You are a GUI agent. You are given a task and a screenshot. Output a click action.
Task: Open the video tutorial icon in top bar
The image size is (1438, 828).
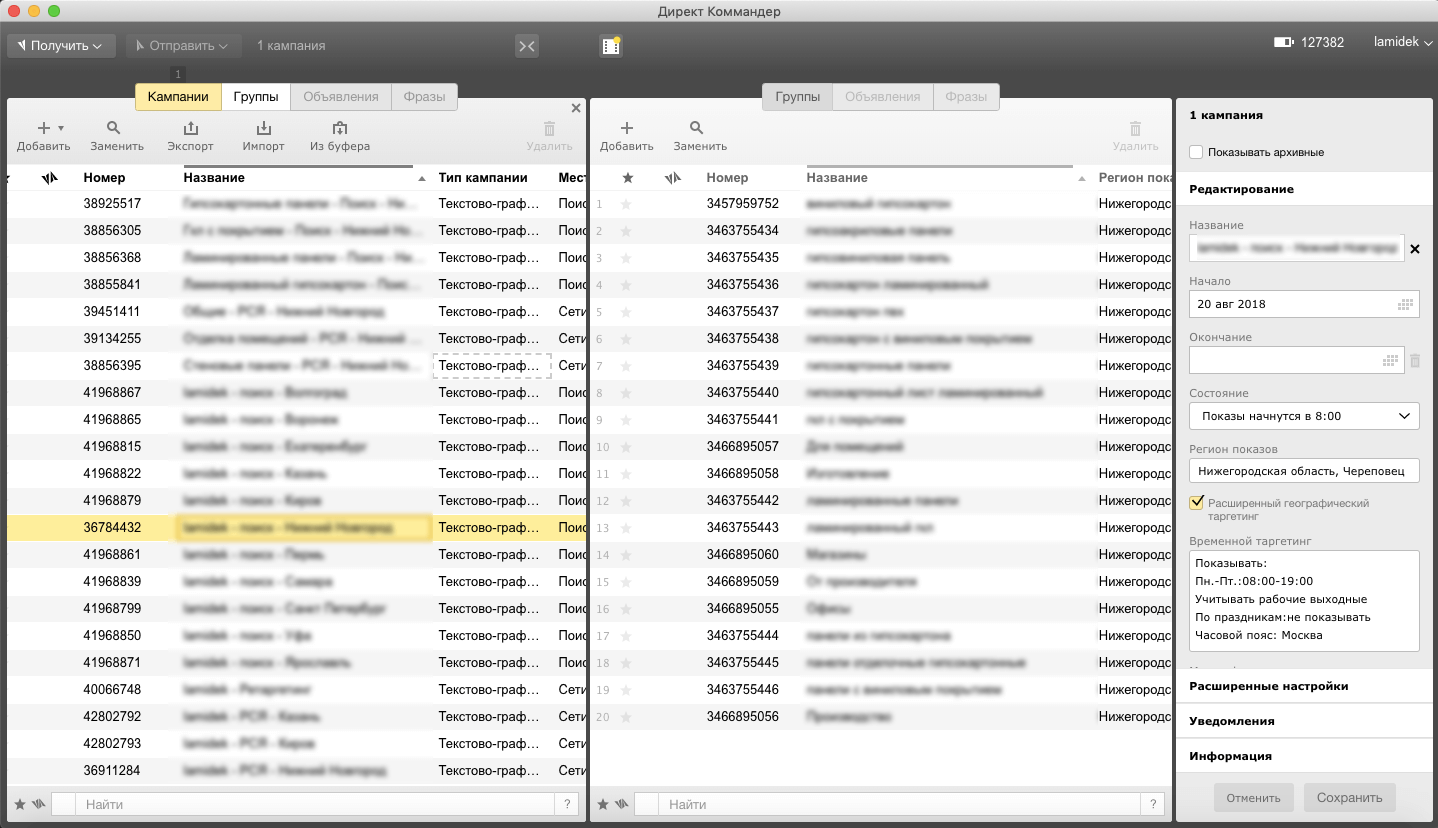click(611, 45)
